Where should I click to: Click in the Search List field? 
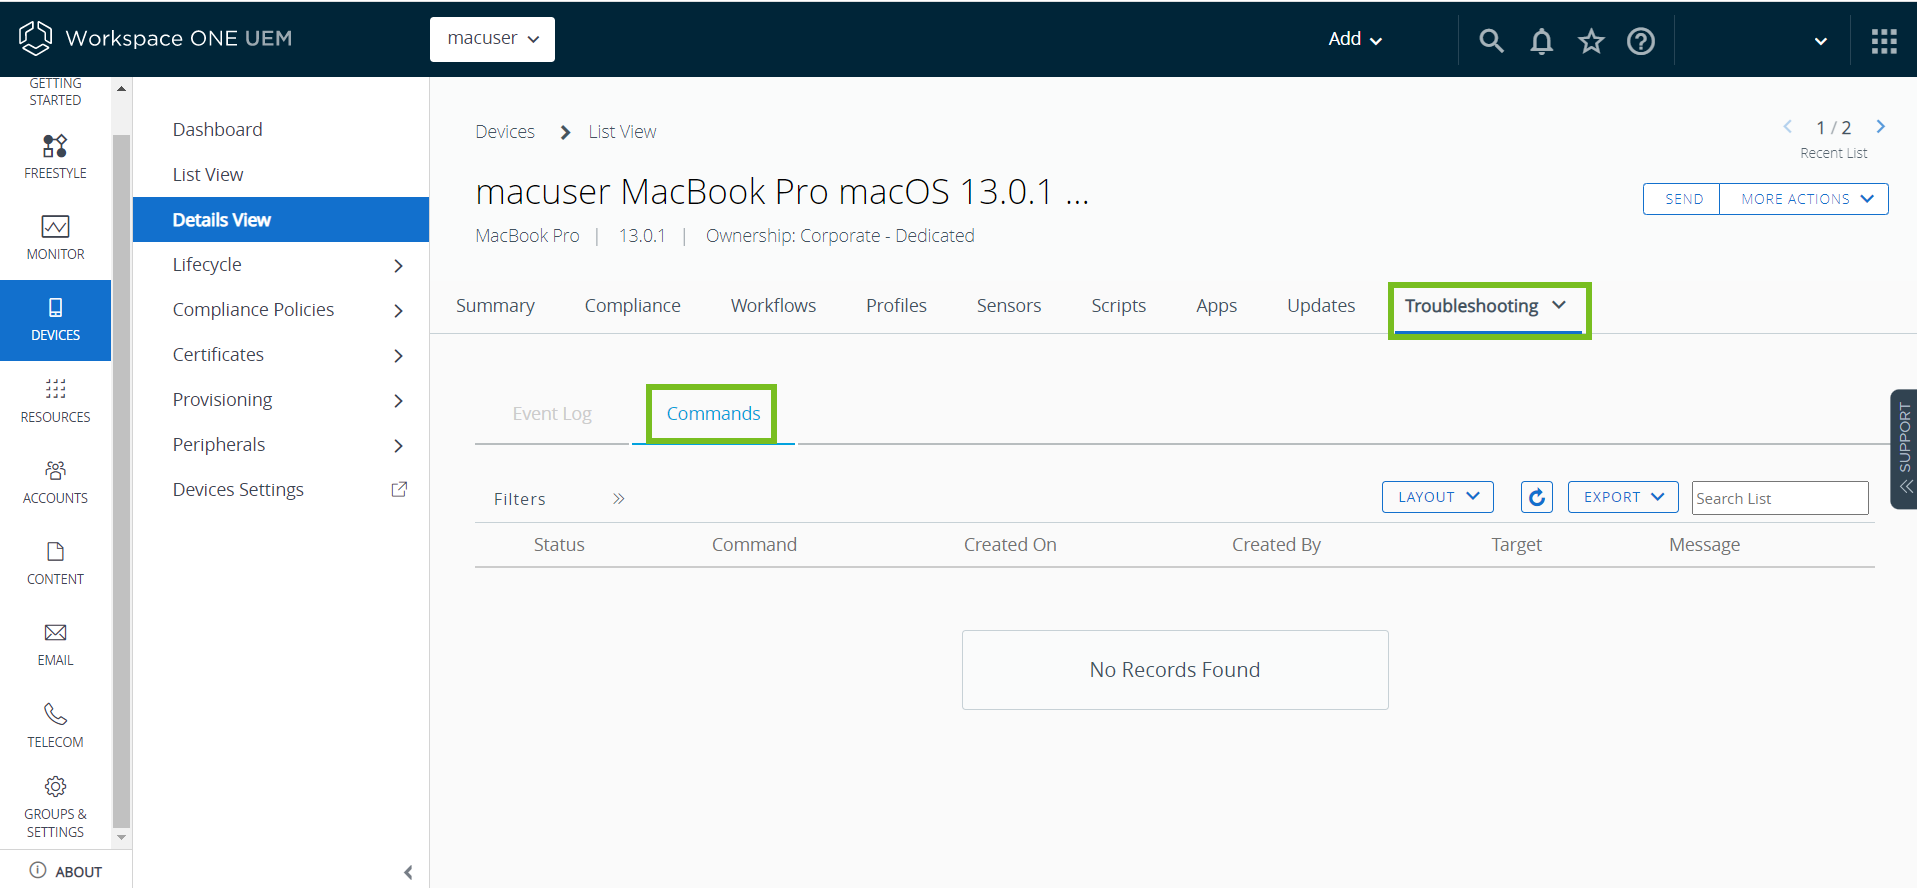point(1780,498)
